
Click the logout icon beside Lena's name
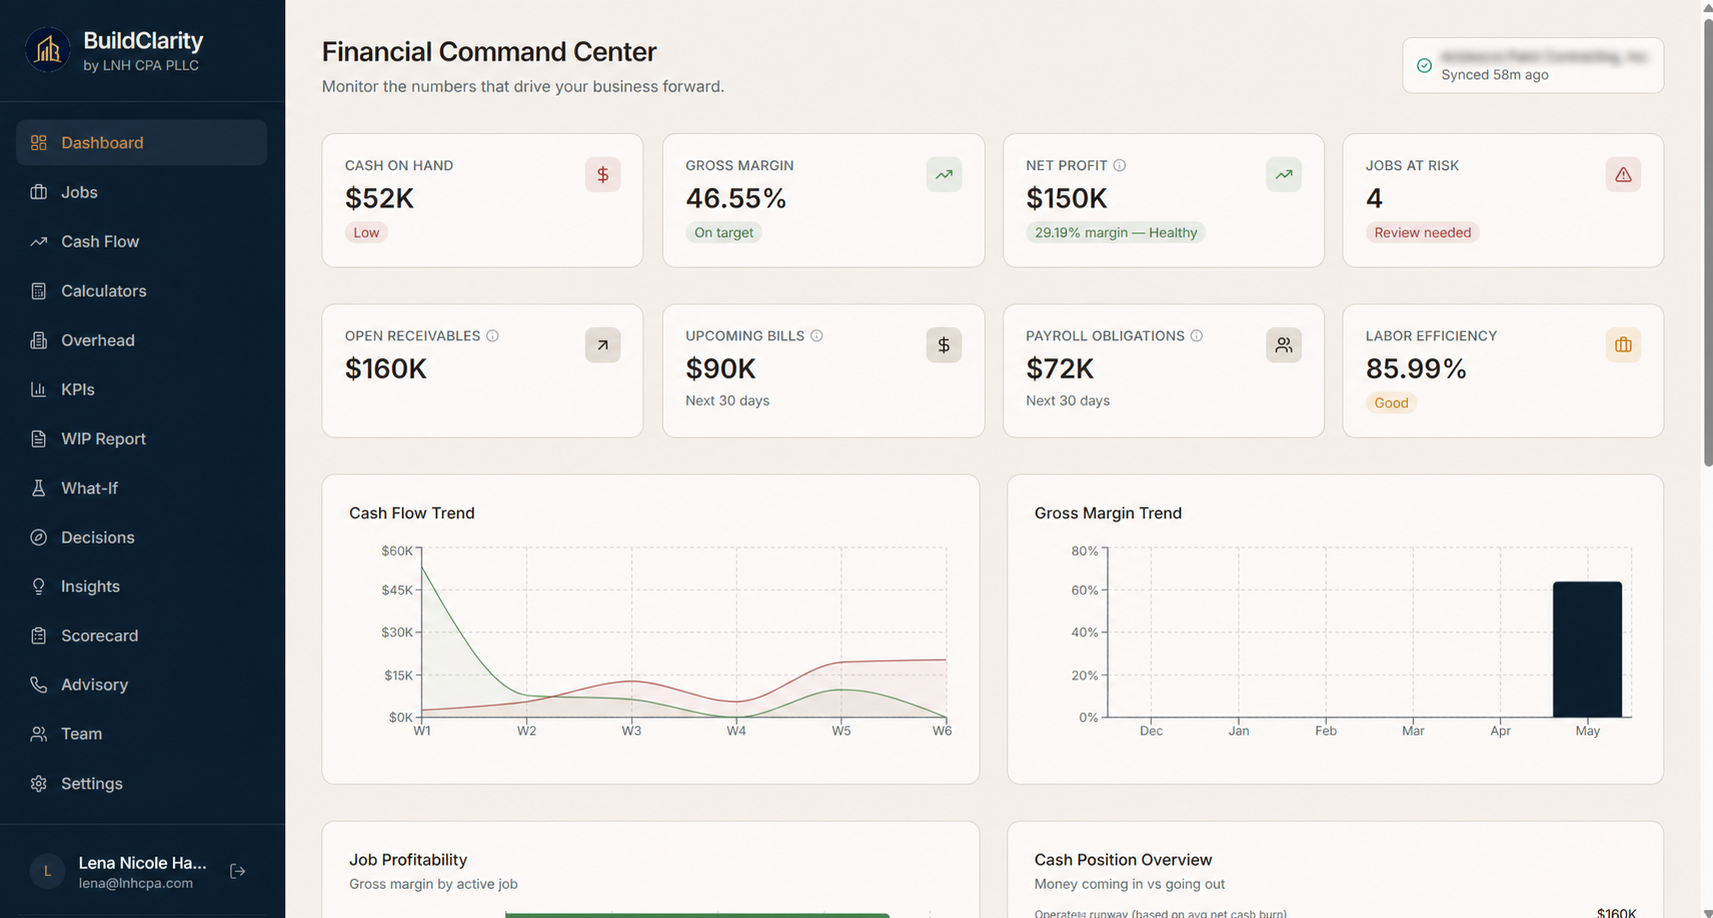coord(238,871)
